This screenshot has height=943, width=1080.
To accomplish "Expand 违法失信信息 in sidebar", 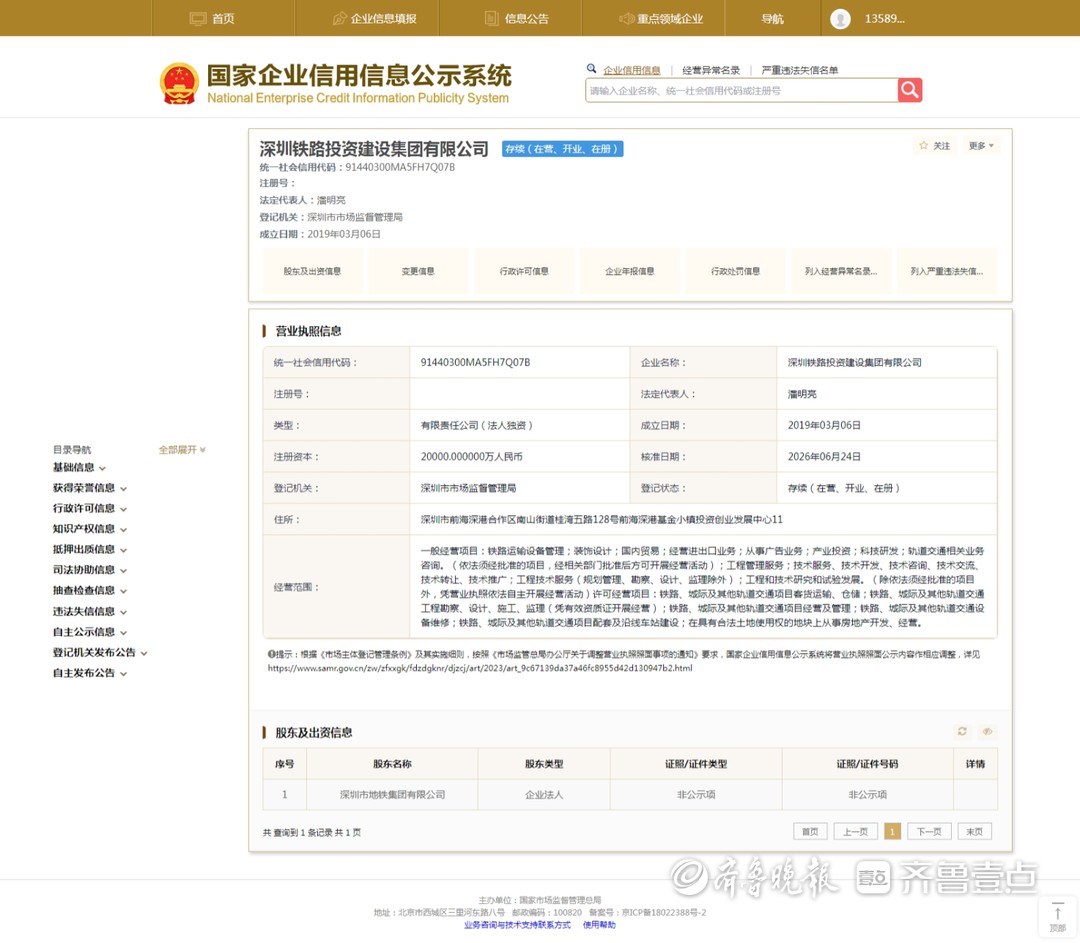I will [x=90, y=612].
